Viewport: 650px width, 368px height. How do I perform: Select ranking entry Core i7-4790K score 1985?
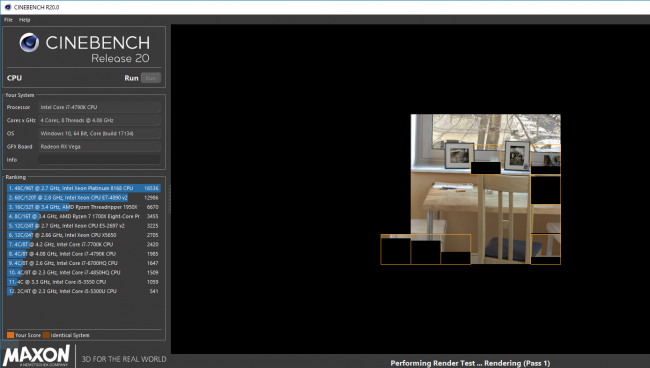point(83,254)
